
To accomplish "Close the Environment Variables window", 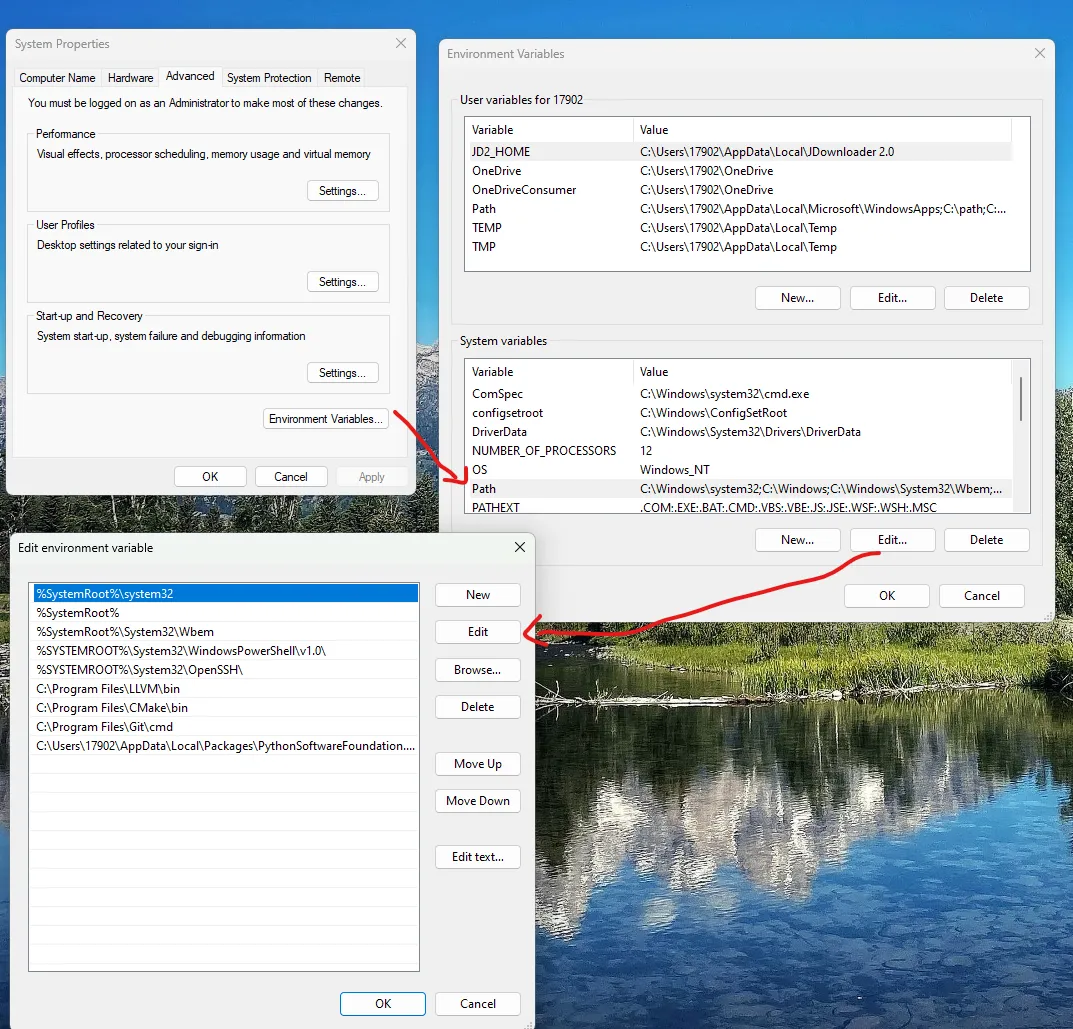I will click(1040, 54).
